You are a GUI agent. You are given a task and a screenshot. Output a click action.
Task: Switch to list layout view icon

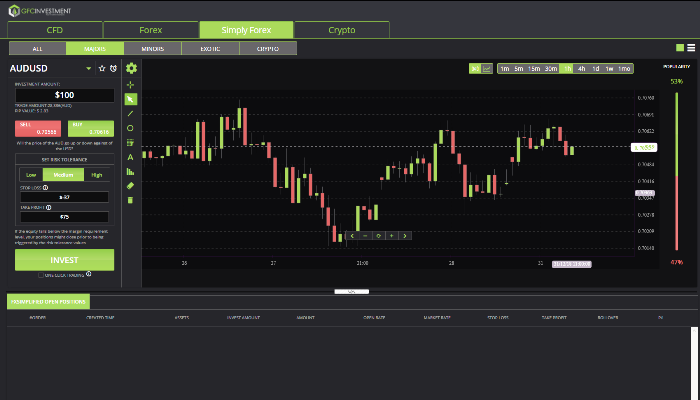(x=691, y=48)
